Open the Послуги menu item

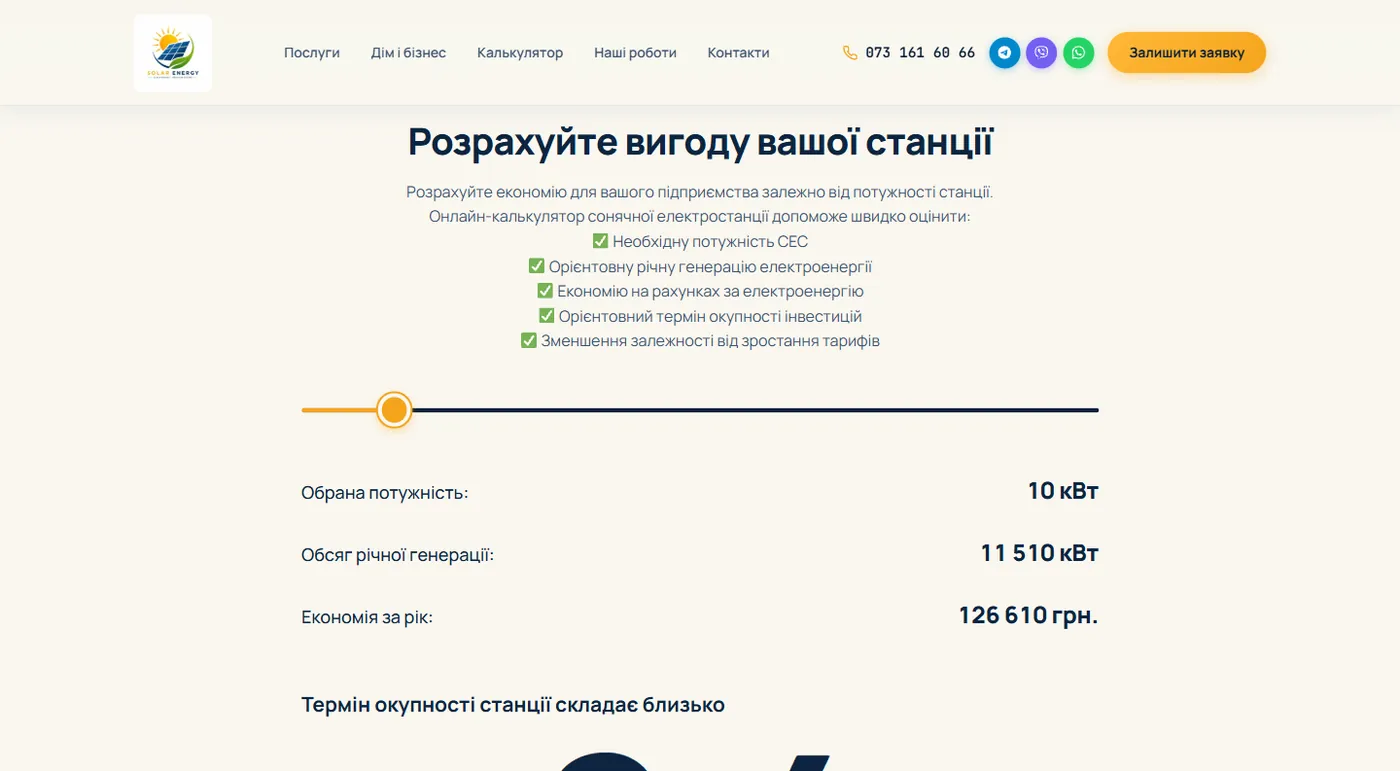point(312,53)
